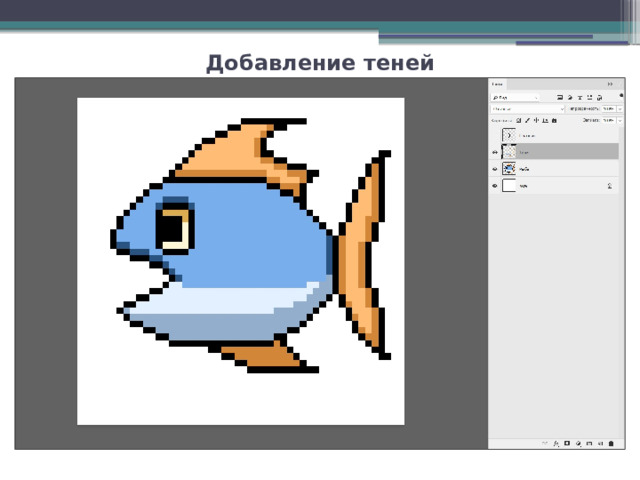Select the Layers panel tab
This screenshot has width=640, height=480.
coord(497,84)
